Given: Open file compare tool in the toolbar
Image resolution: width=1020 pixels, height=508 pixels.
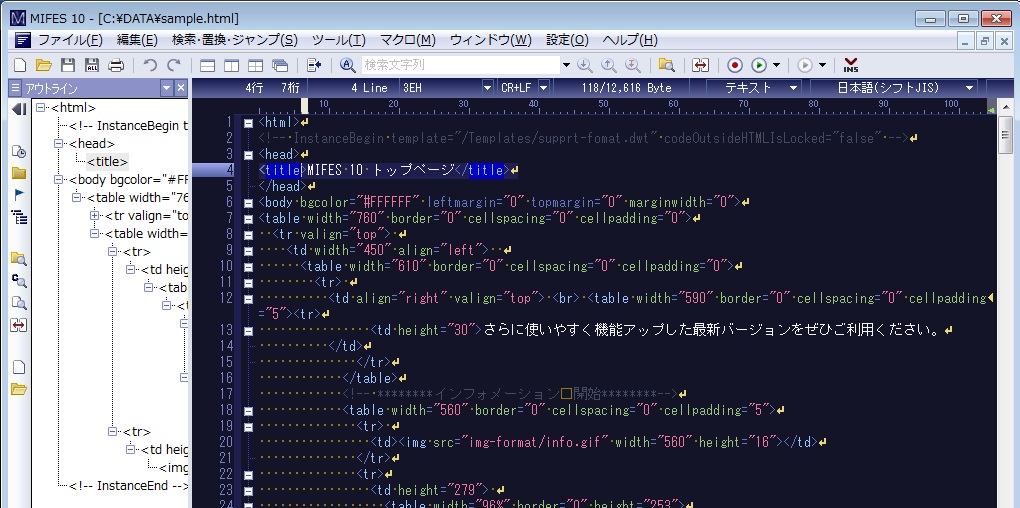Looking at the screenshot, I should point(701,65).
